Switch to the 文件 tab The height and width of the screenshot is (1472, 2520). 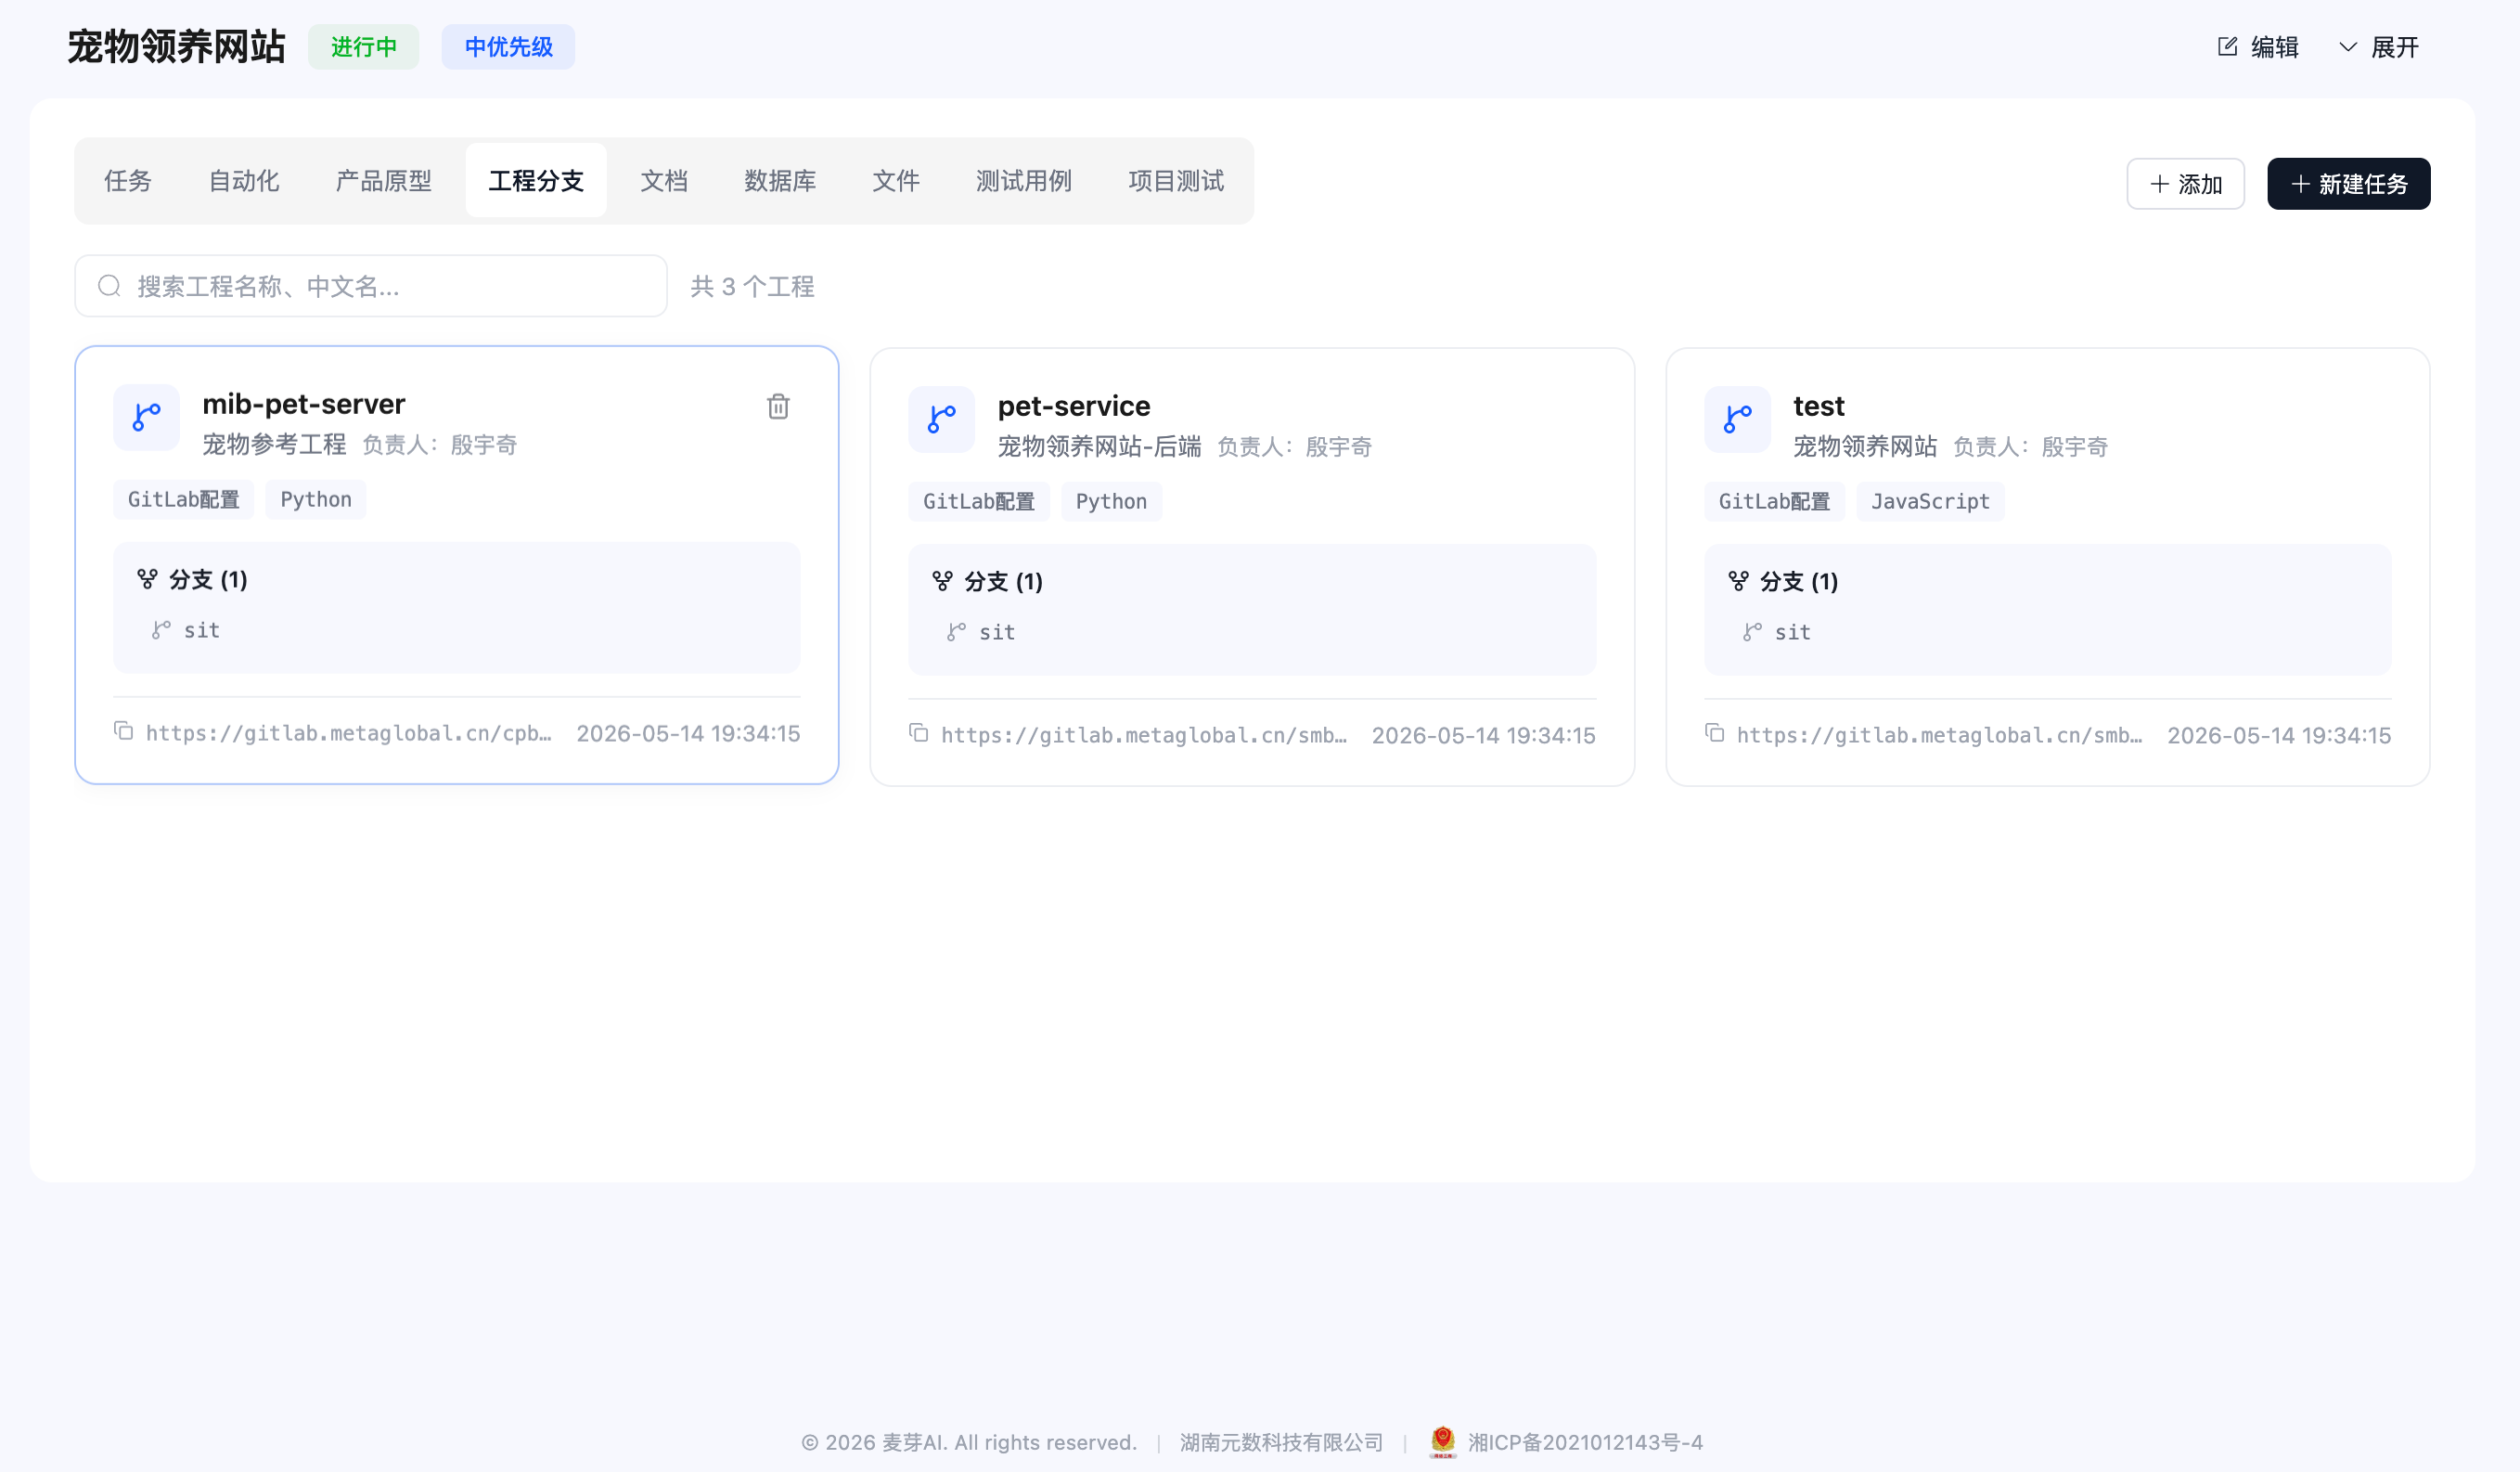pos(896,181)
